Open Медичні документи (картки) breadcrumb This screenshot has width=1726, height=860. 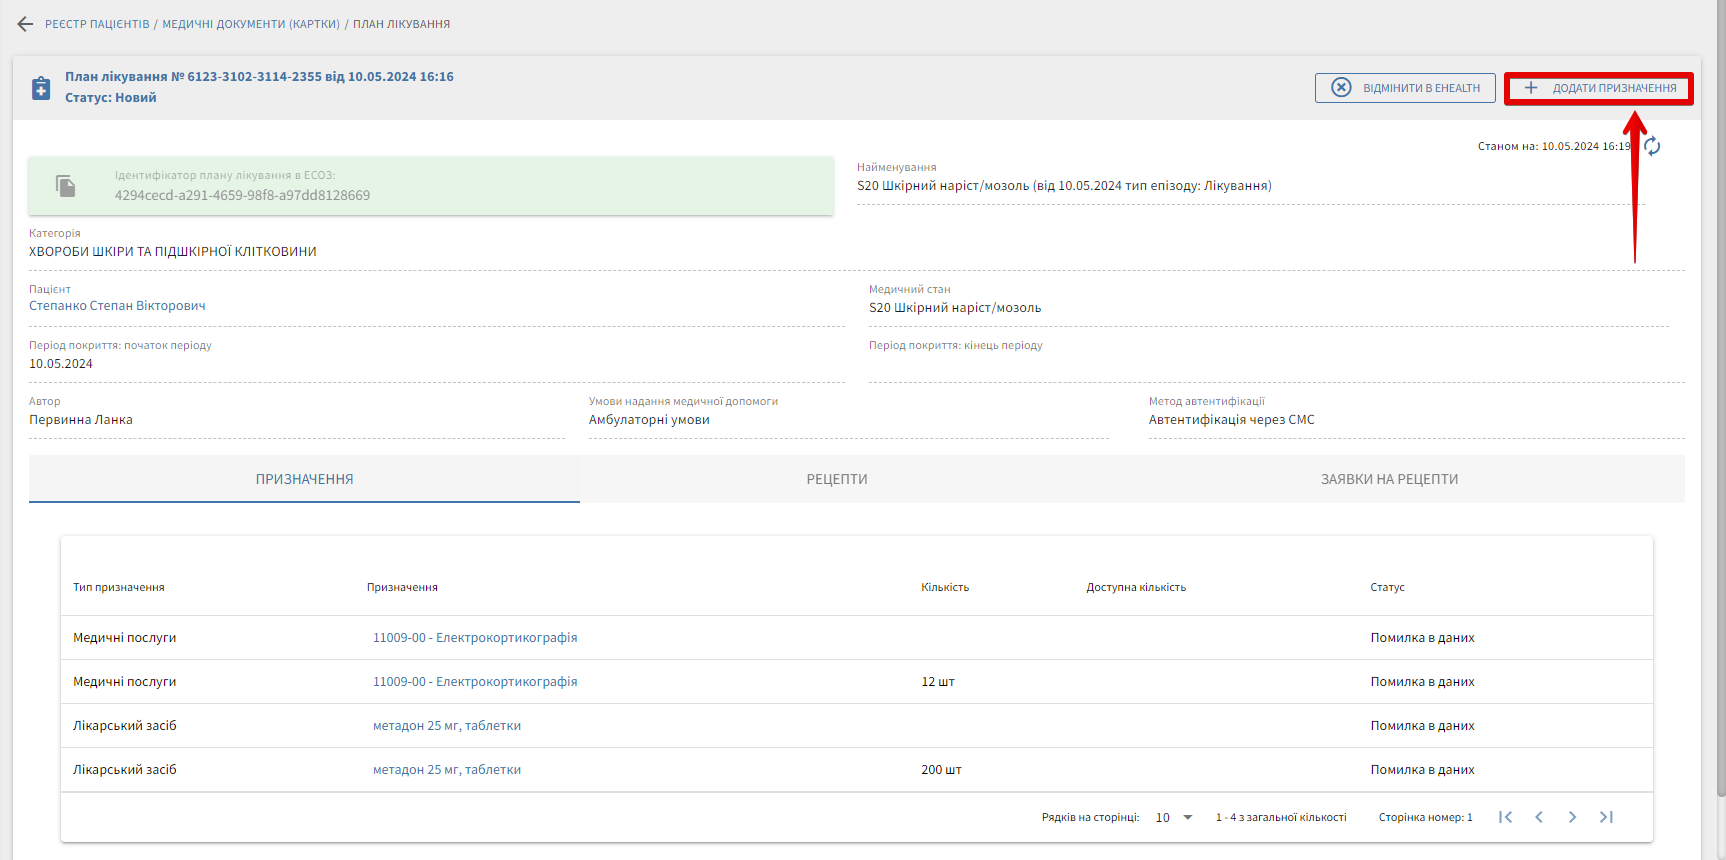(x=251, y=24)
